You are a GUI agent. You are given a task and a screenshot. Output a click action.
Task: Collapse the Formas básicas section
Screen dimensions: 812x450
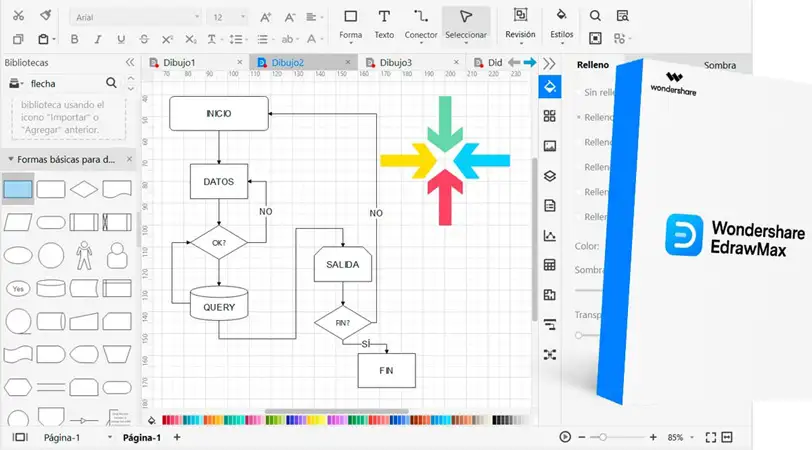(10, 159)
